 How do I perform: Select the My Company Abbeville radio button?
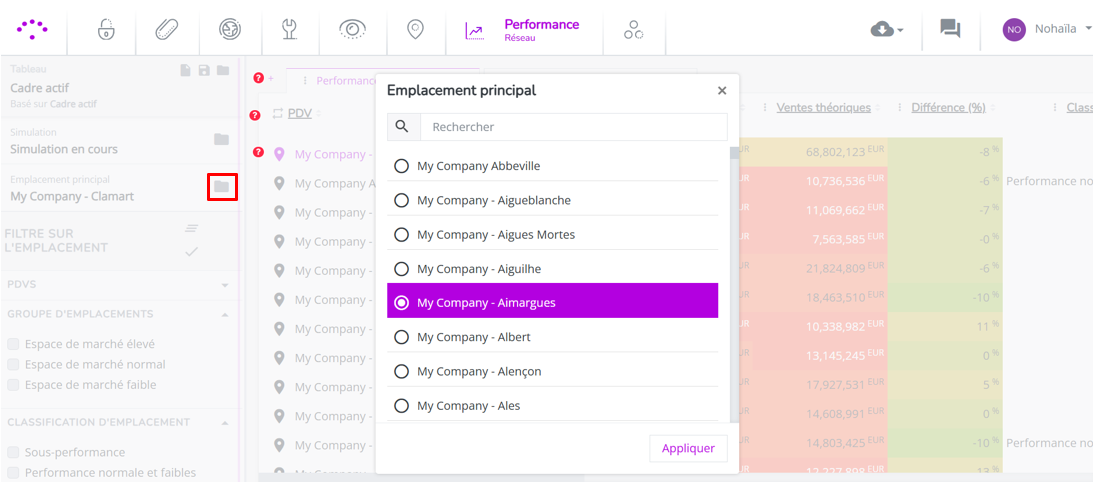pyautogui.click(x=401, y=167)
